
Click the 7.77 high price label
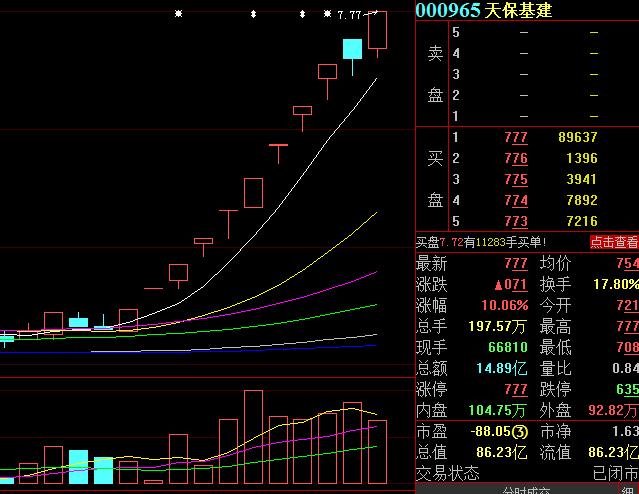click(350, 15)
